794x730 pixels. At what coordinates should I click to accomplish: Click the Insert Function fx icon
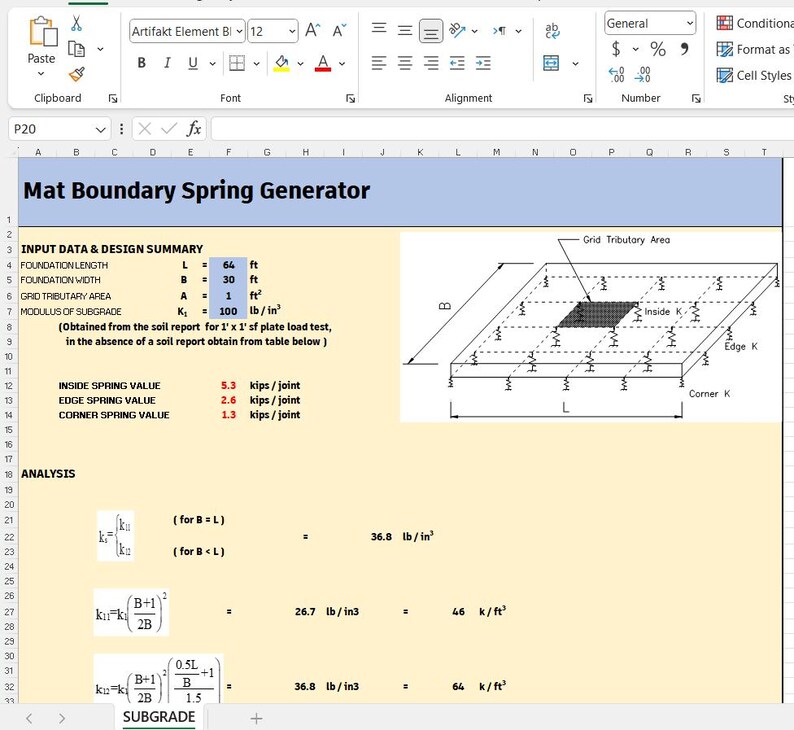[x=193, y=129]
